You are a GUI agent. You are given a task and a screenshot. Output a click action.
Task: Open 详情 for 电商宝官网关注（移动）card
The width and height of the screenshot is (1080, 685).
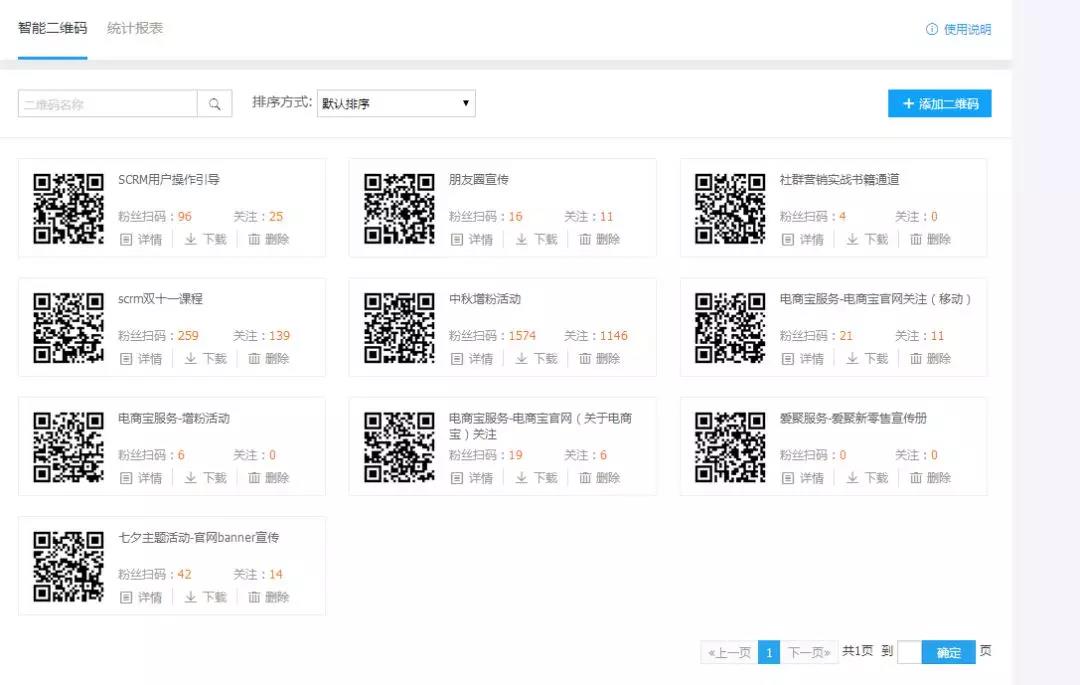pos(803,358)
